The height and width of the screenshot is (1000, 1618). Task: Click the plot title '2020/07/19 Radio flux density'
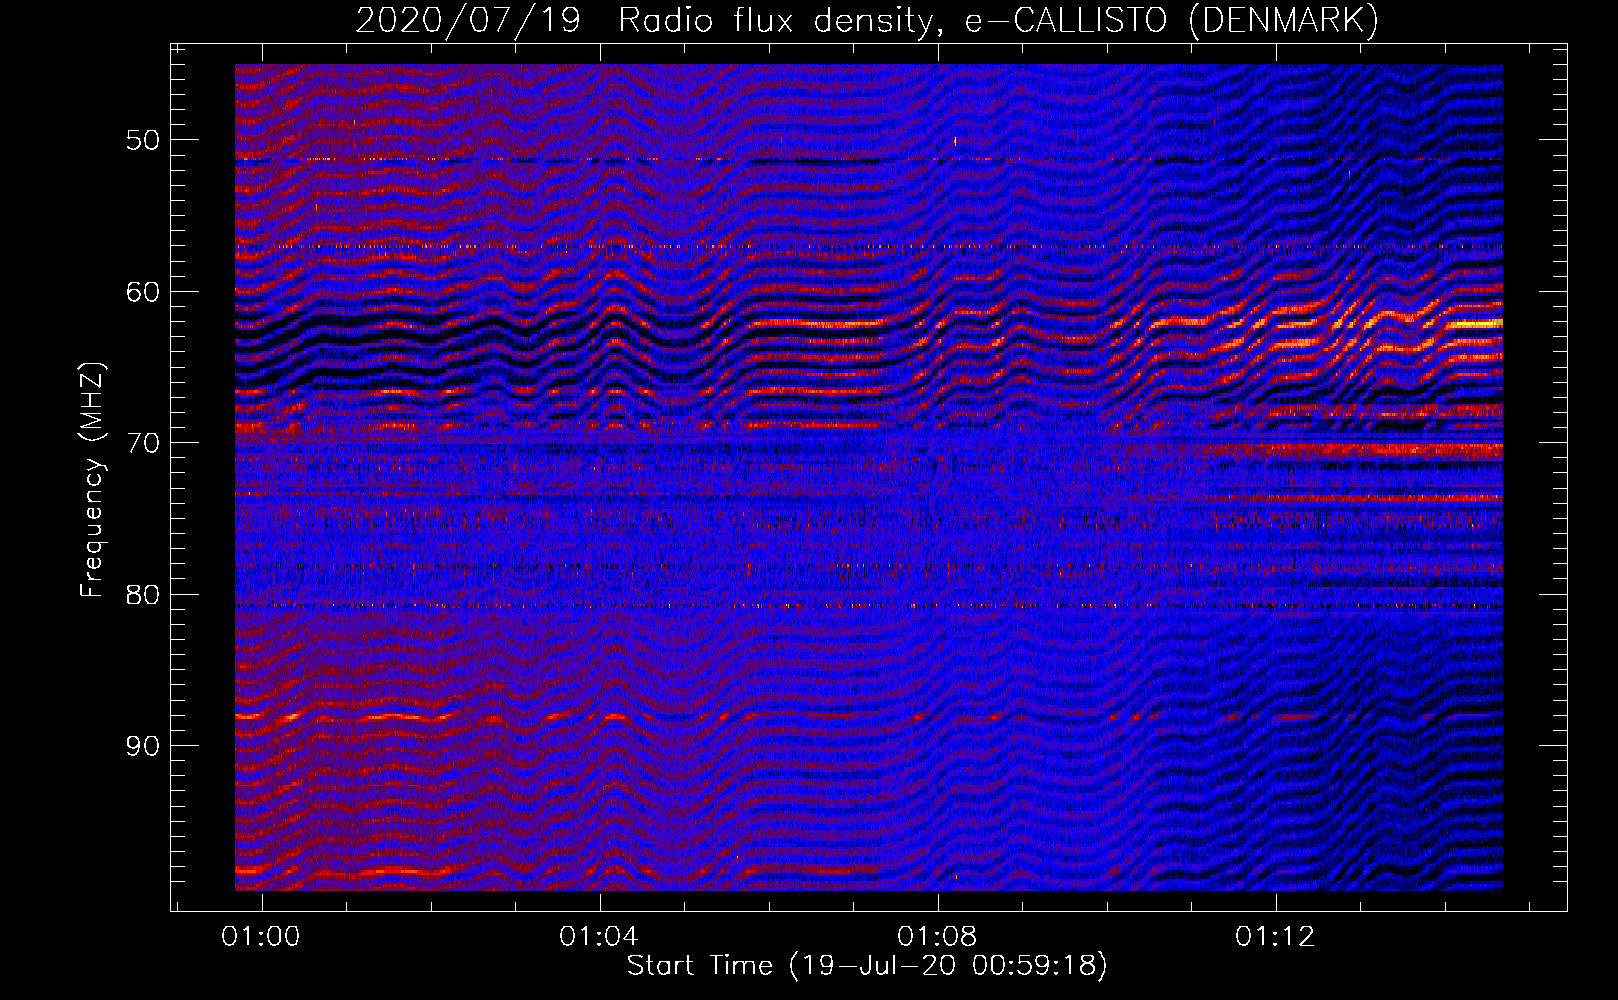tap(867, 21)
